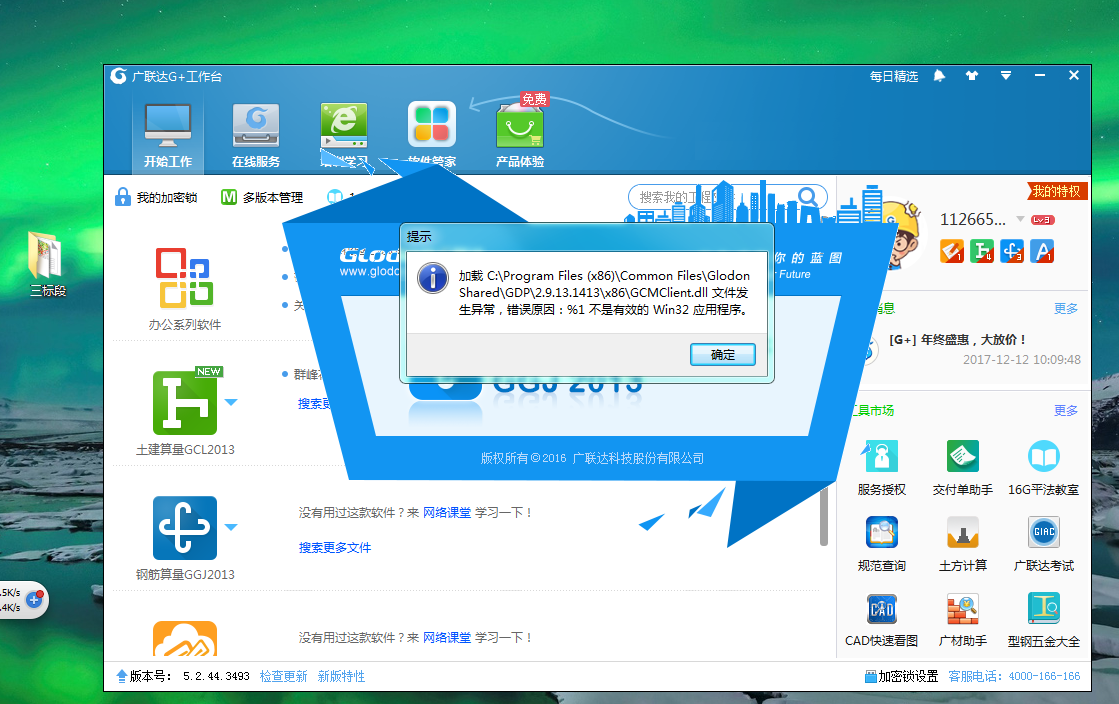Screen dimensions: 1119x704
Task: Click the search magnifier icon
Action: click(807, 196)
